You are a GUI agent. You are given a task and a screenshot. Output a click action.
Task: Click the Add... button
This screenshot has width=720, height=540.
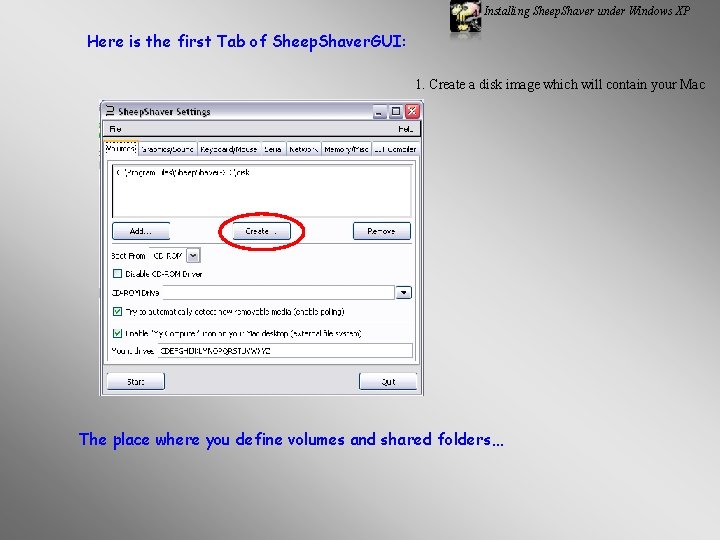(141, 231)
